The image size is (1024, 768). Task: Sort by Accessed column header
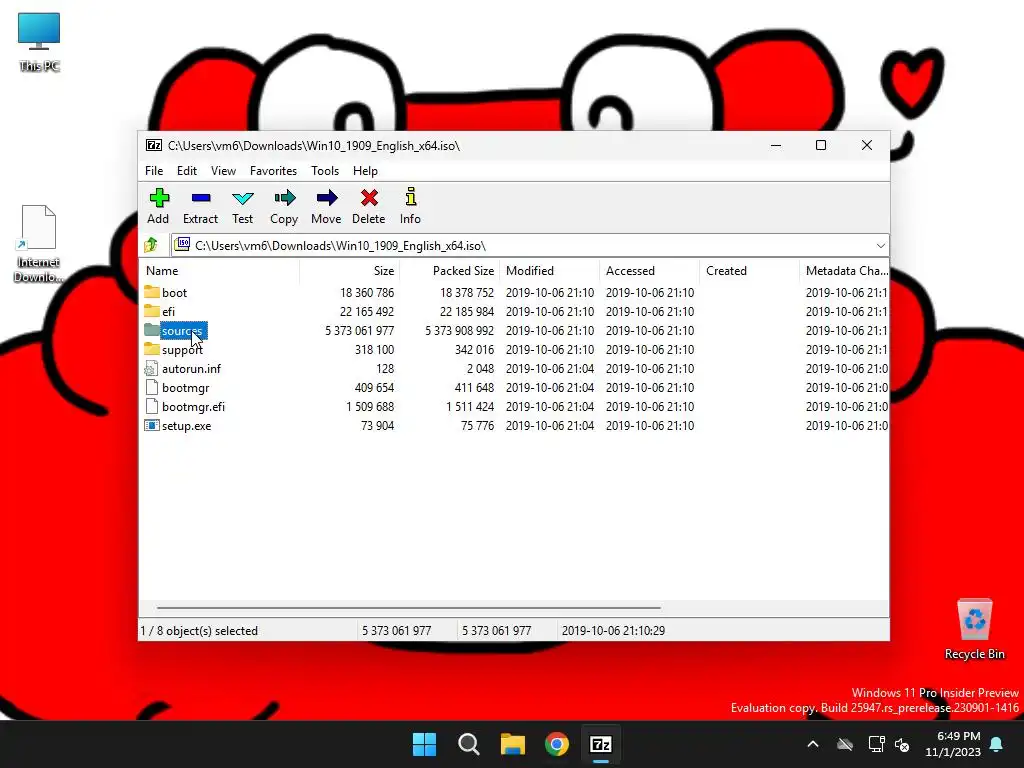click(649, 270)
